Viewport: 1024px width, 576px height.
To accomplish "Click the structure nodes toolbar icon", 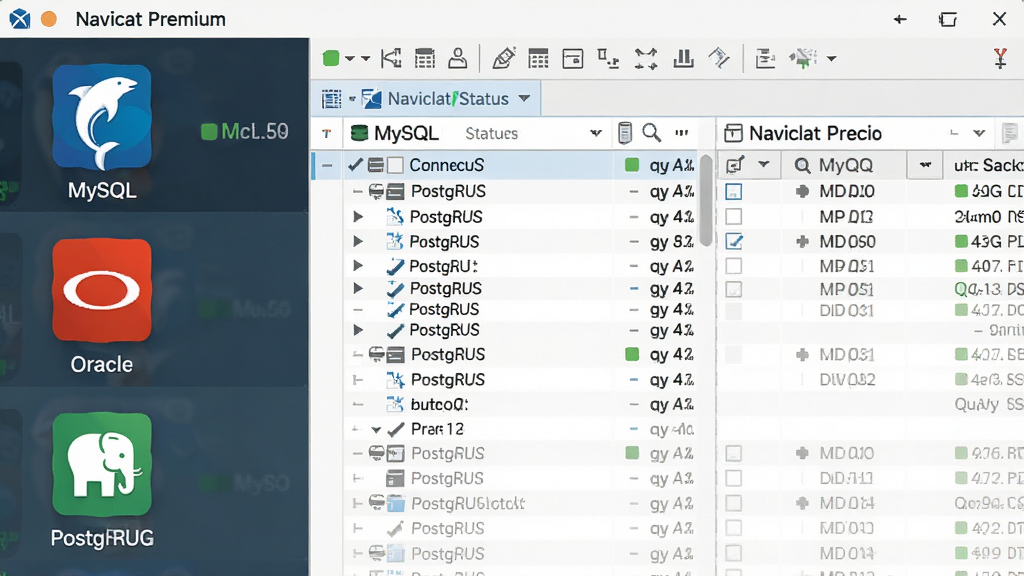I will pyautogui.click(x=608, y=59).
